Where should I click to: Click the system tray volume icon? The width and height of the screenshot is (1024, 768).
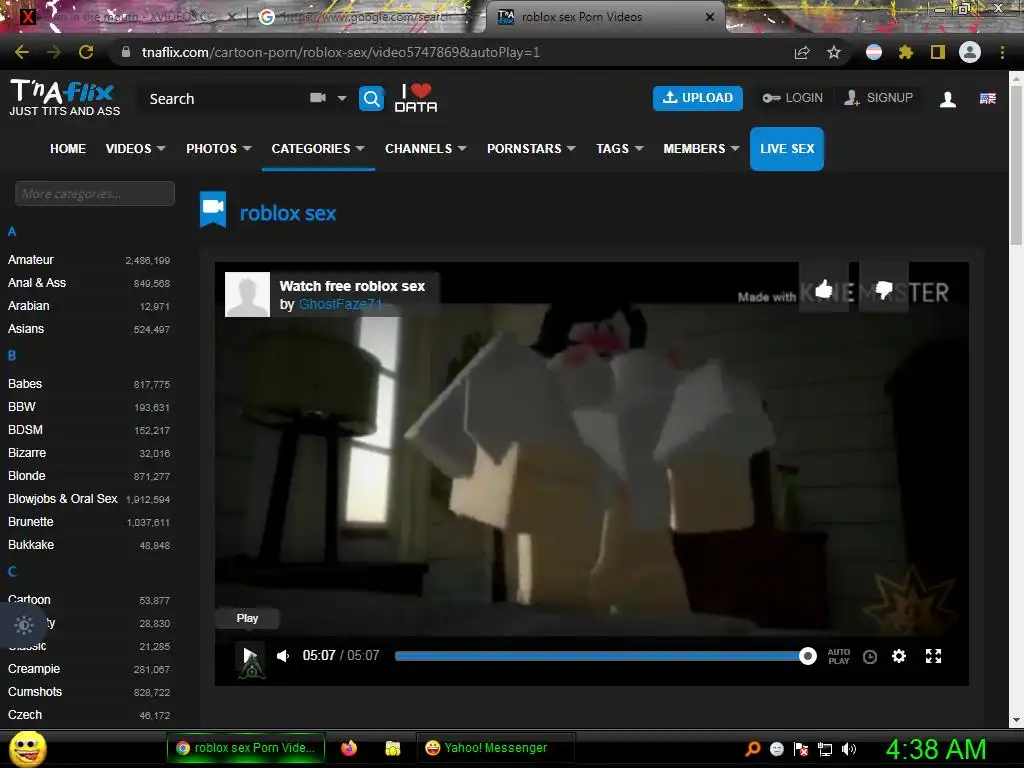pyautogui.click(x=849, y=749)
